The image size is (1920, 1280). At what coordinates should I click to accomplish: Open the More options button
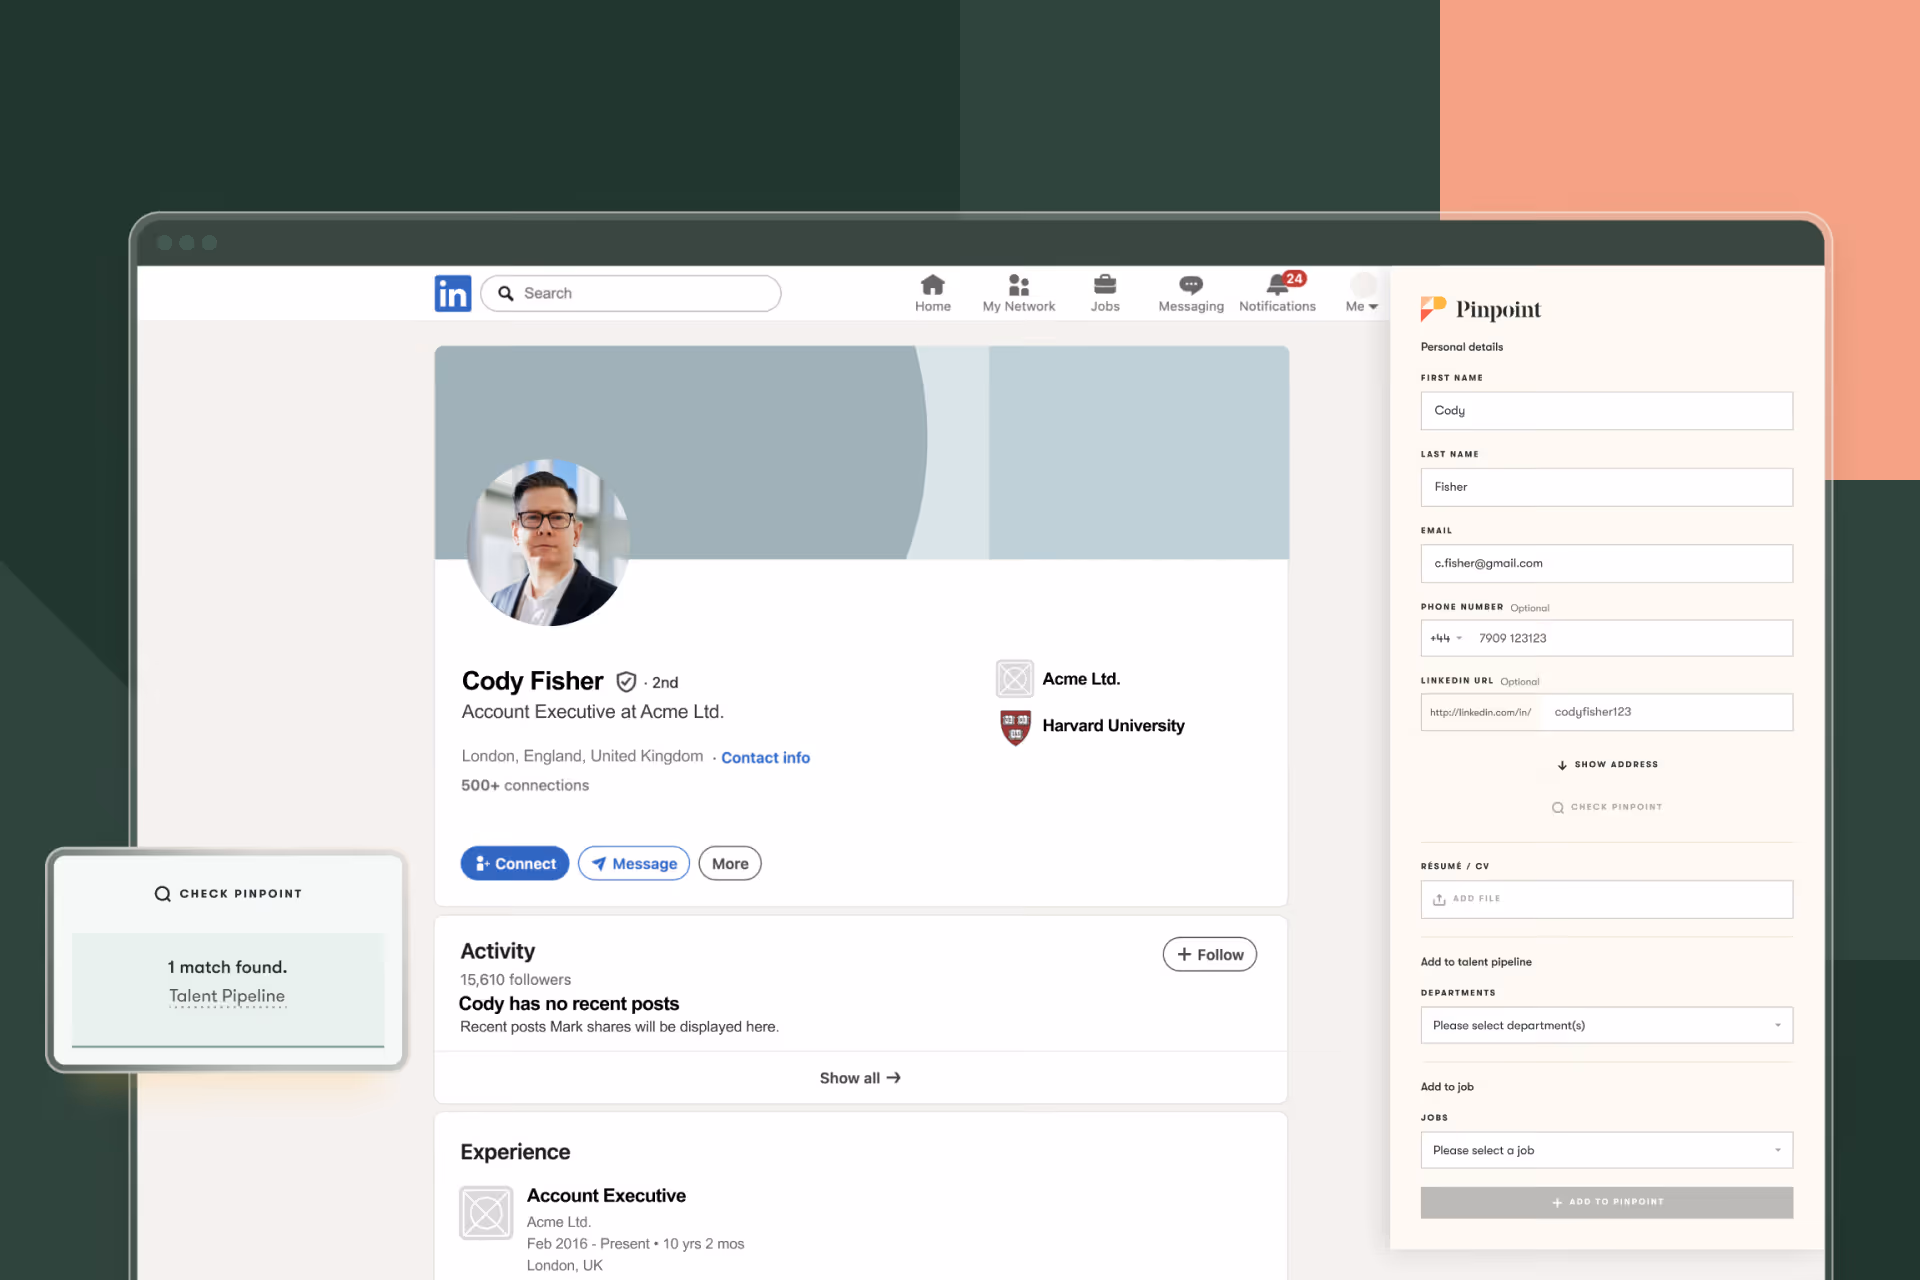pyautogui.click(x=730, y=864)
